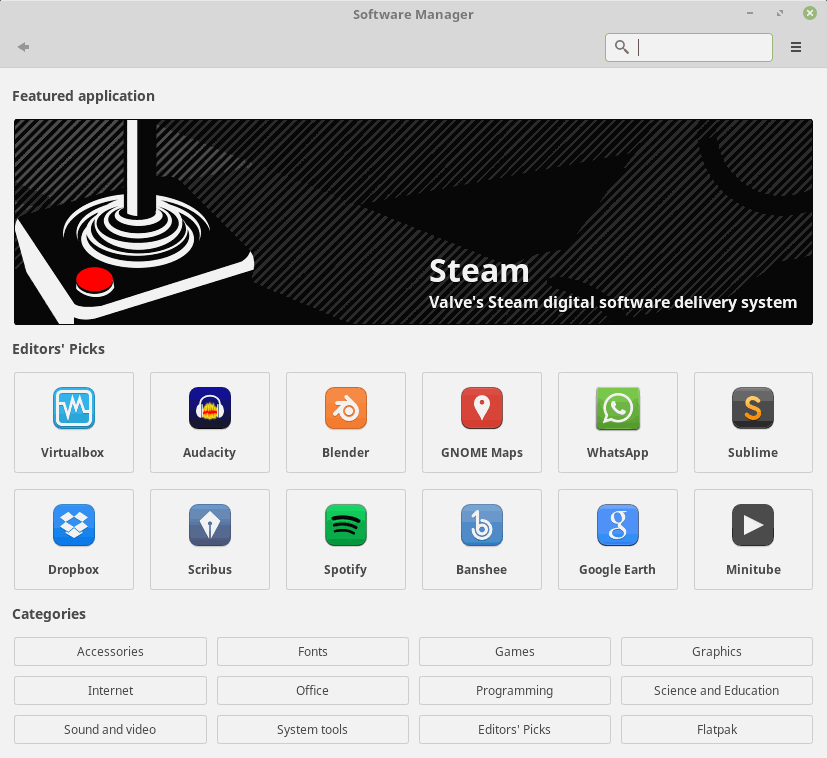Select the Sublime text editor icon
This screenshot has height=758, width=827.
pos(752,422)
